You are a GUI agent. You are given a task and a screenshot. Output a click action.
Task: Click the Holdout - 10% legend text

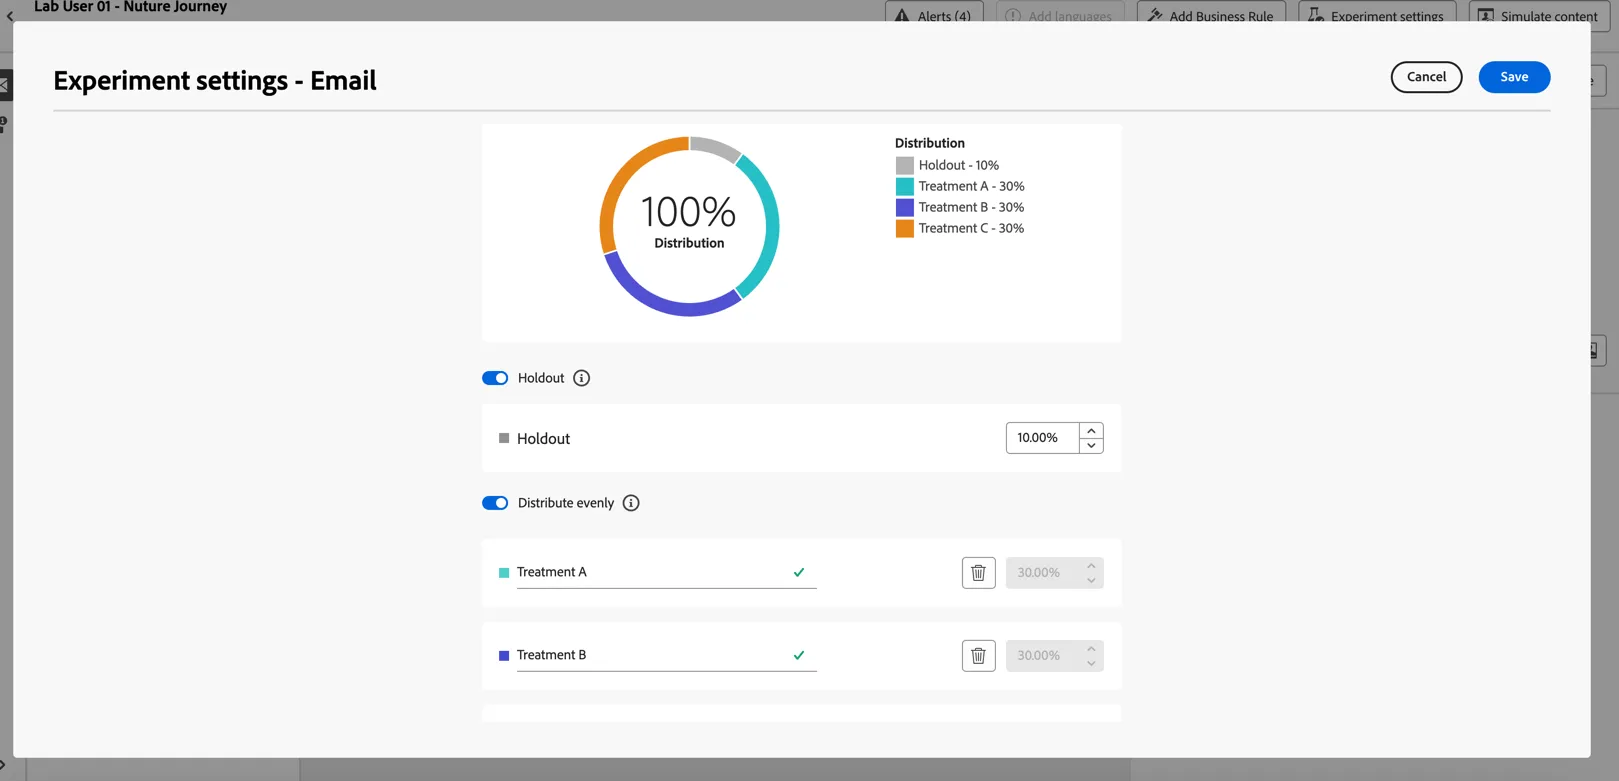click(959, 165)
